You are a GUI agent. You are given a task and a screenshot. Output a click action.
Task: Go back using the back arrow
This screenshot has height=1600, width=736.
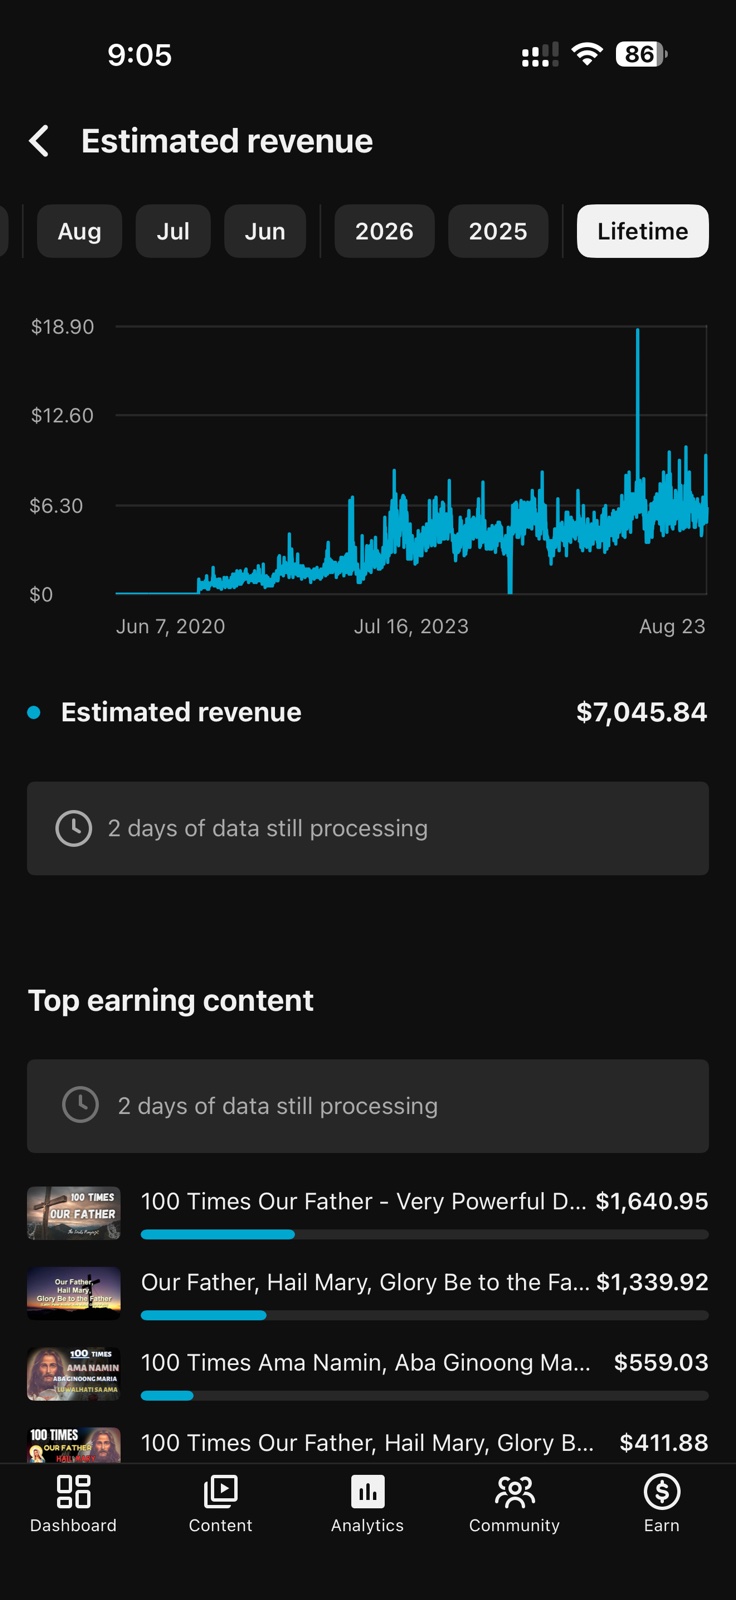click(x=39, y=141)
